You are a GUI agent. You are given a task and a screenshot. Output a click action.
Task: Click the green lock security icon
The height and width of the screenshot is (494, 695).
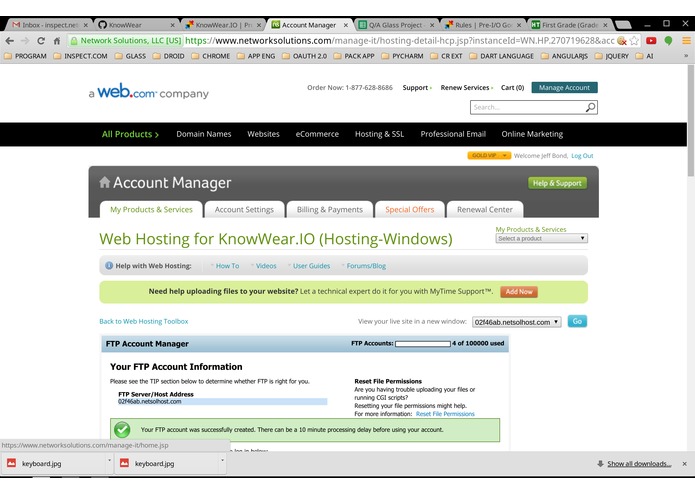pyautogui.click(x=74, y=41)
